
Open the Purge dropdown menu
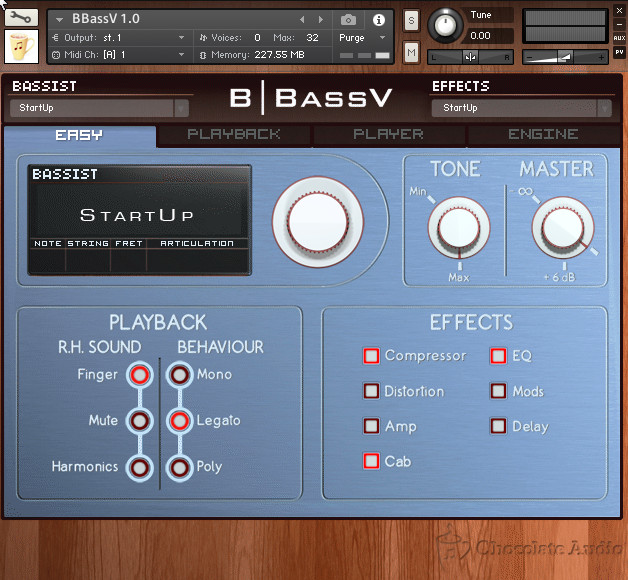coord(362,38)
